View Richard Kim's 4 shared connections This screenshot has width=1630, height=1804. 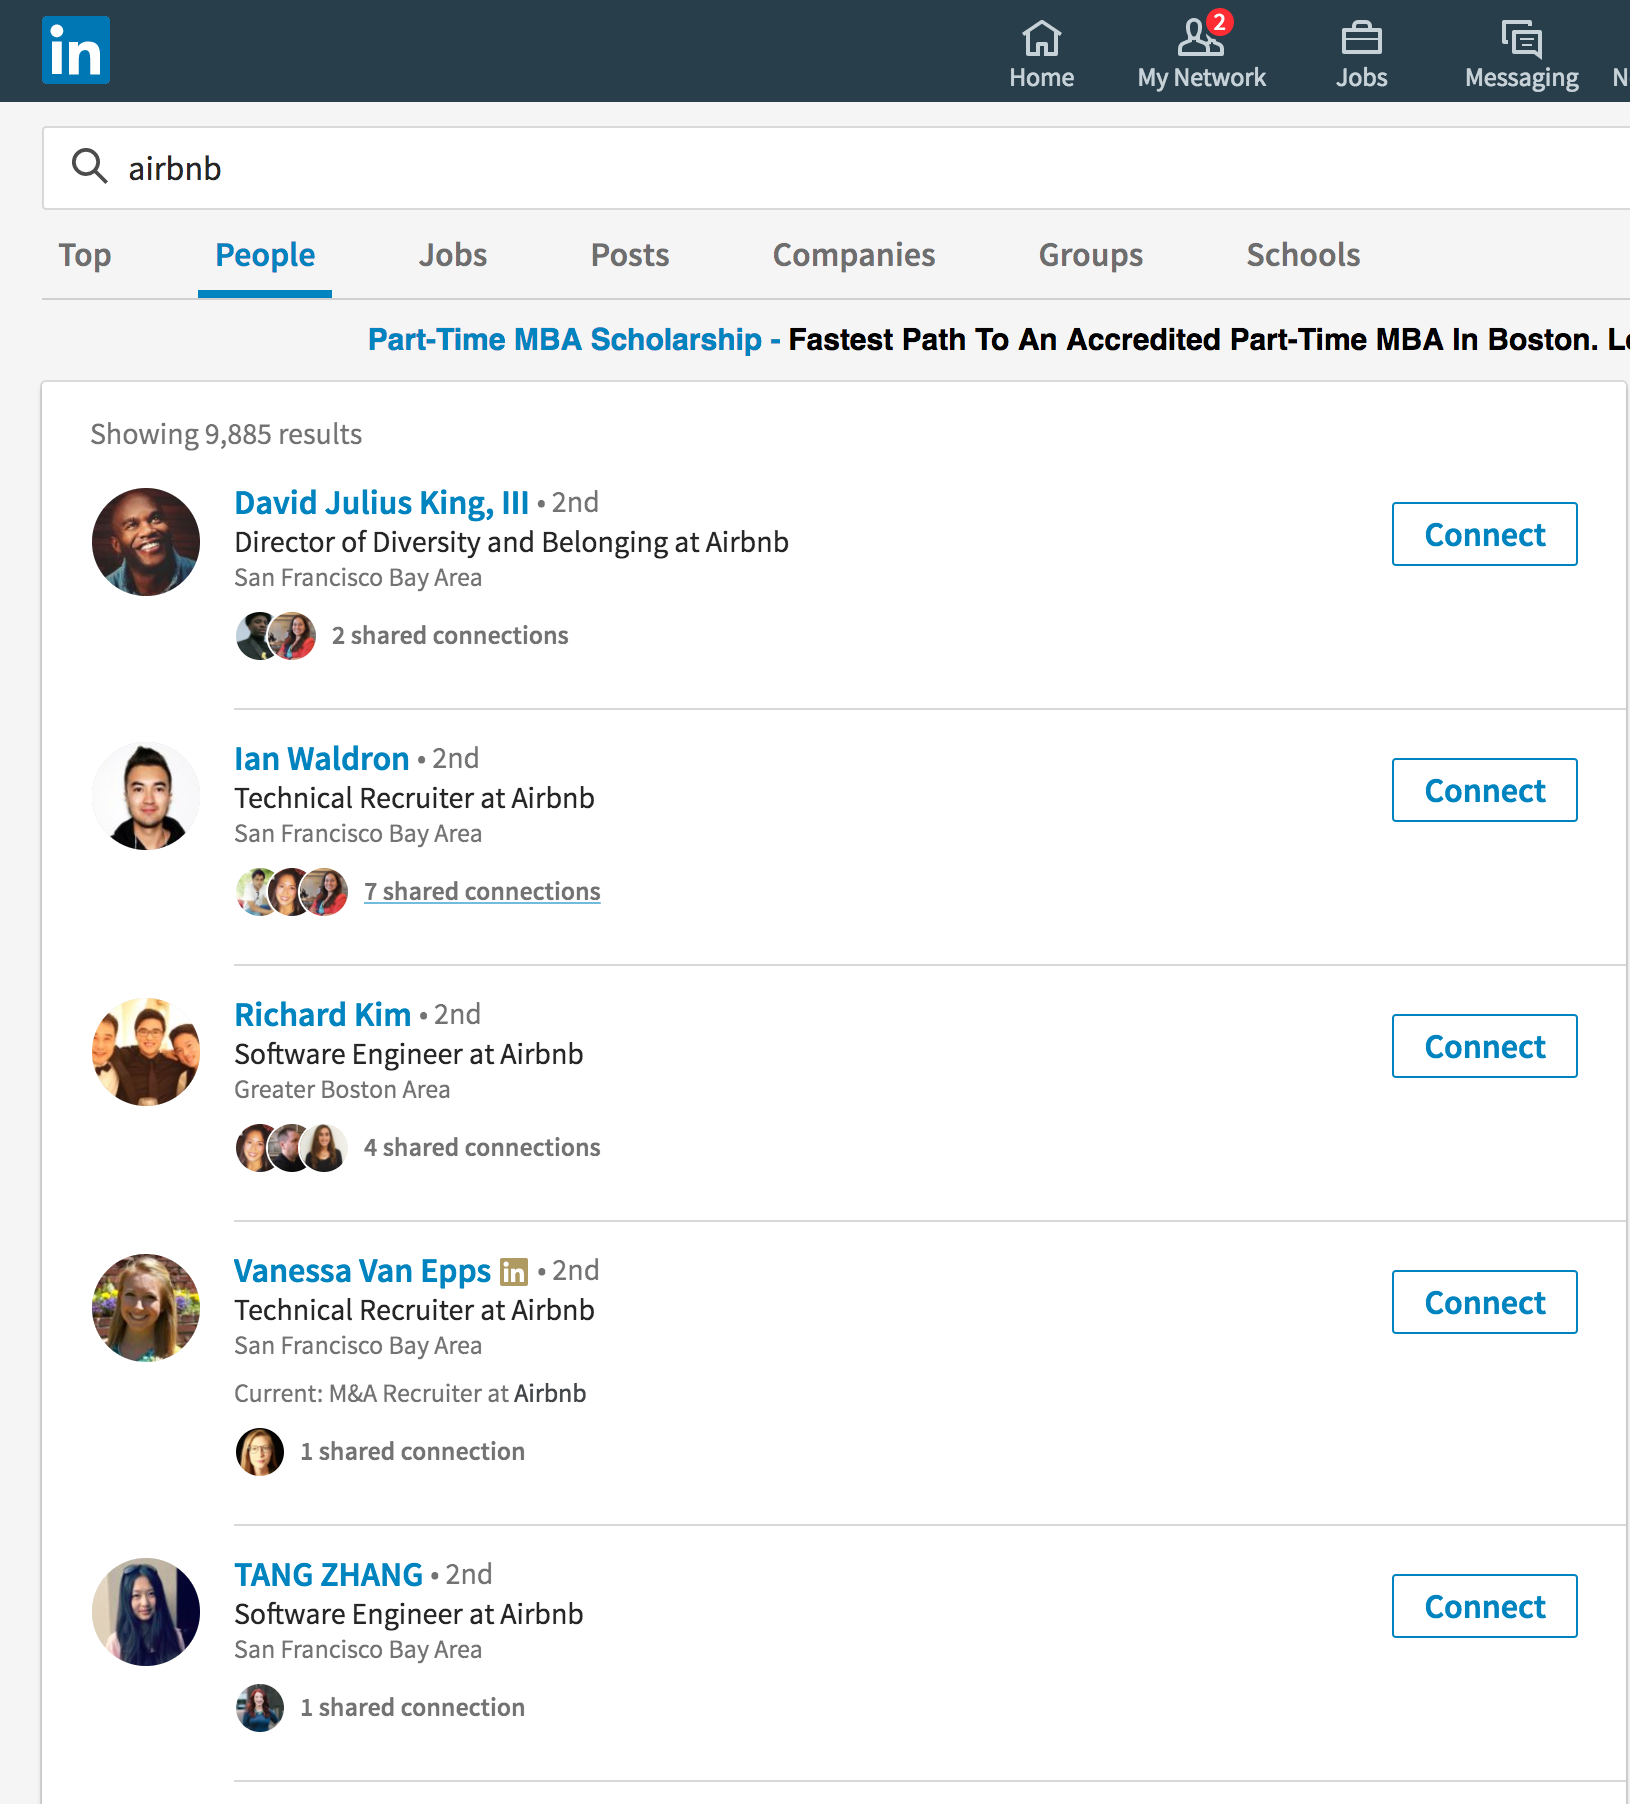(482, 1147)
